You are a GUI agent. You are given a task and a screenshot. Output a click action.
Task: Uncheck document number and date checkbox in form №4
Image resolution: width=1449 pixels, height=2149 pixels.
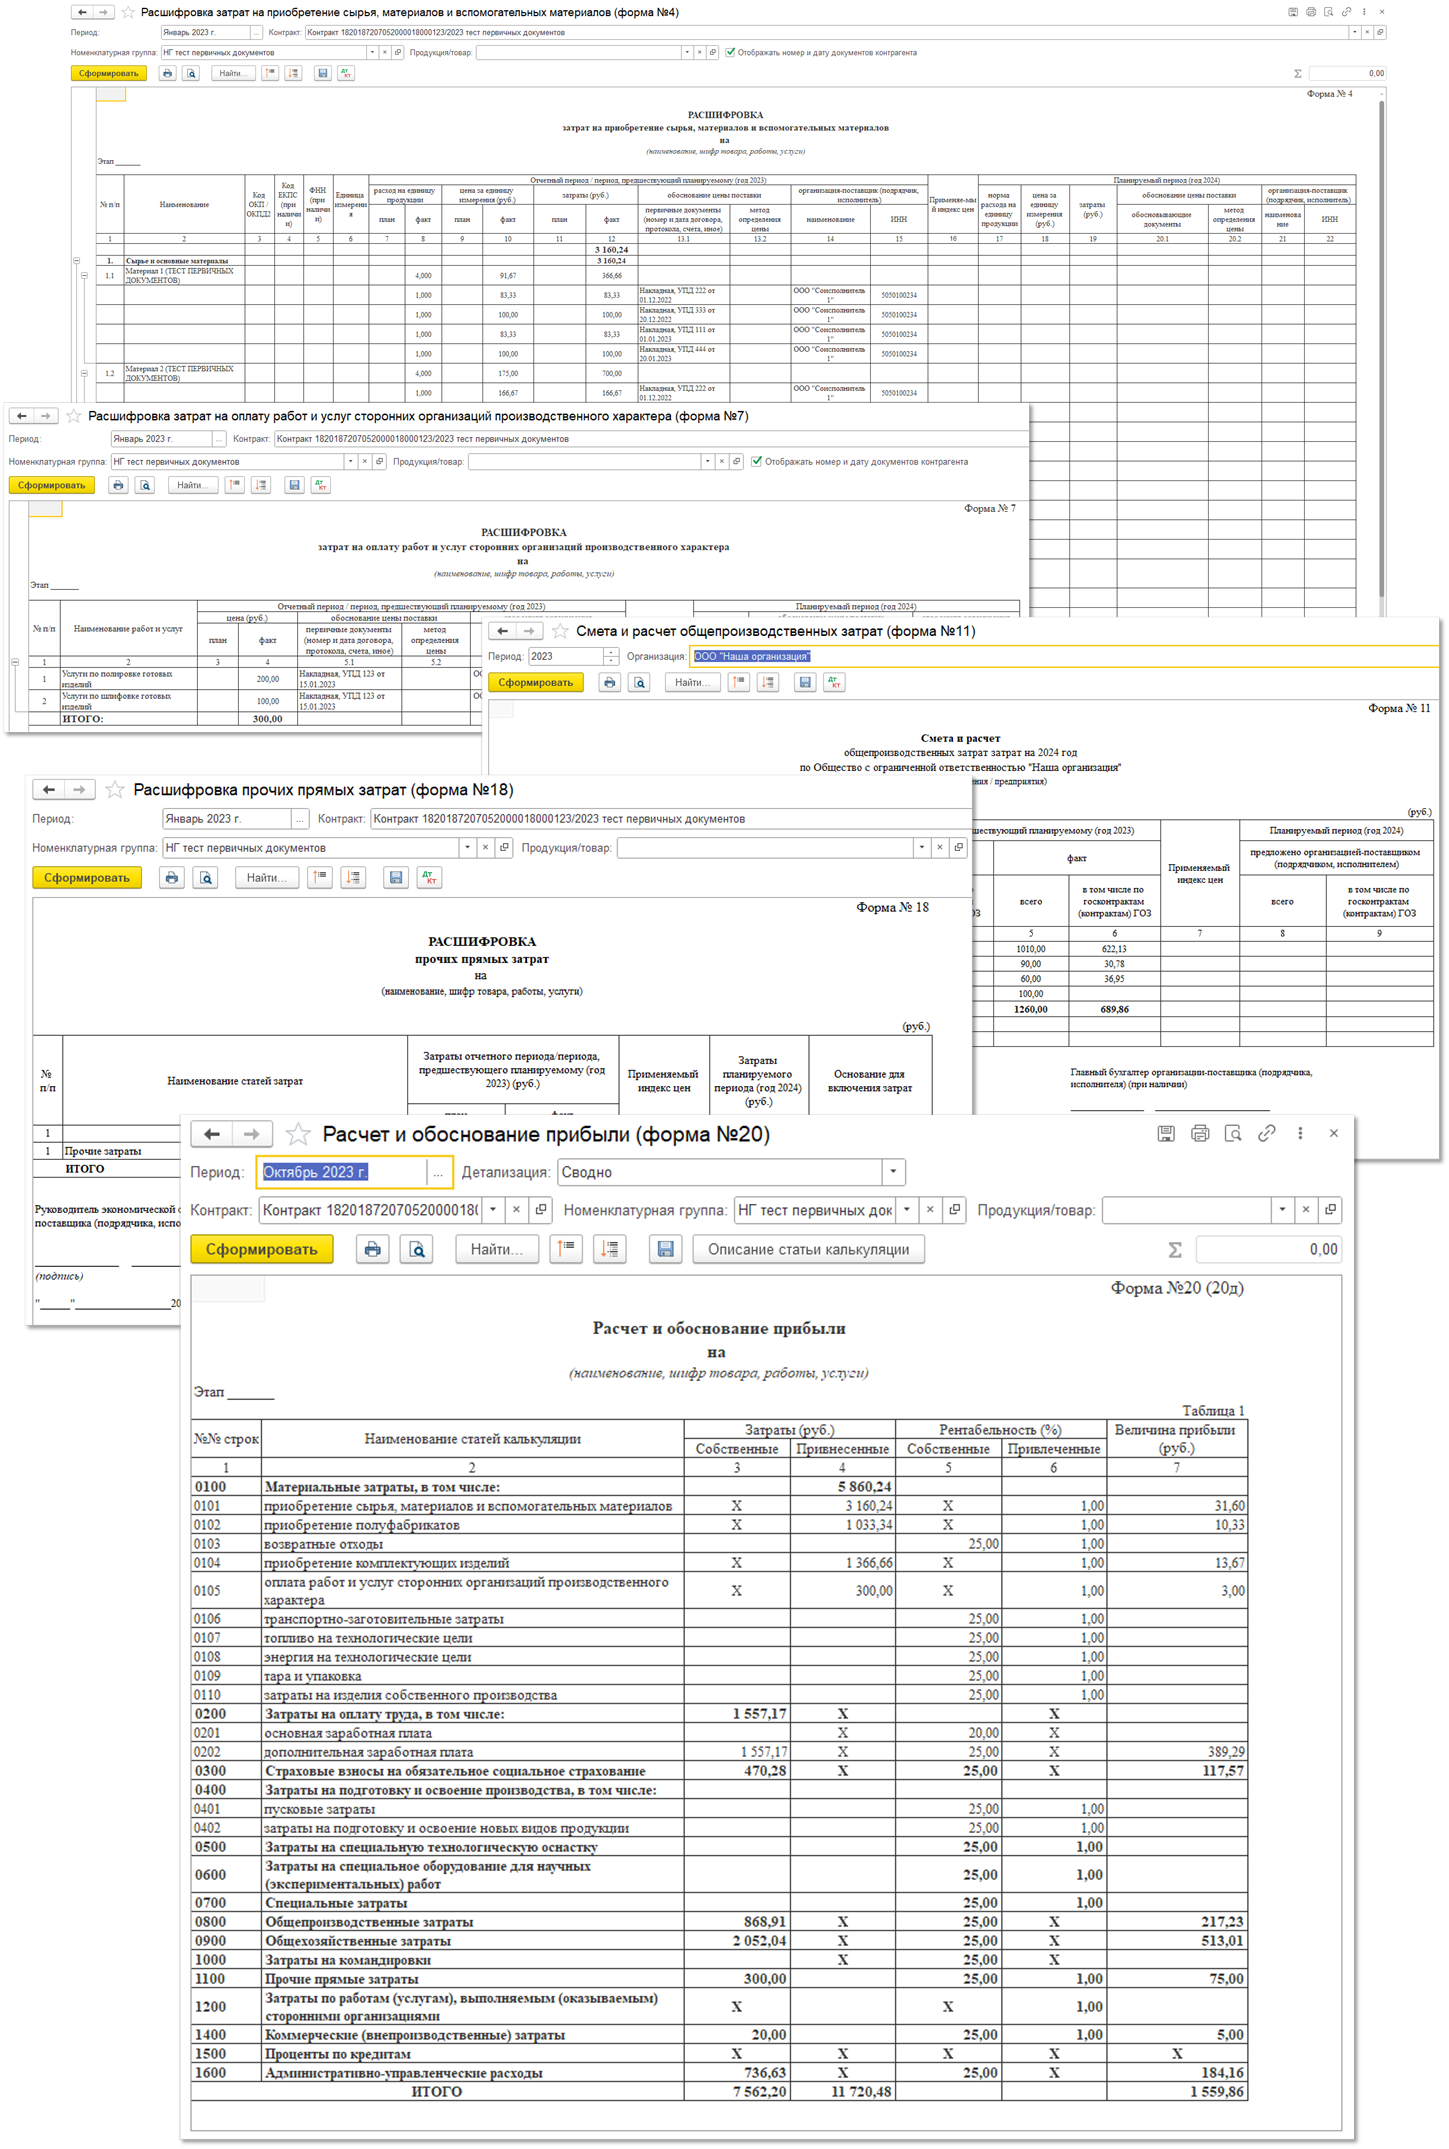tap(730, 52)
